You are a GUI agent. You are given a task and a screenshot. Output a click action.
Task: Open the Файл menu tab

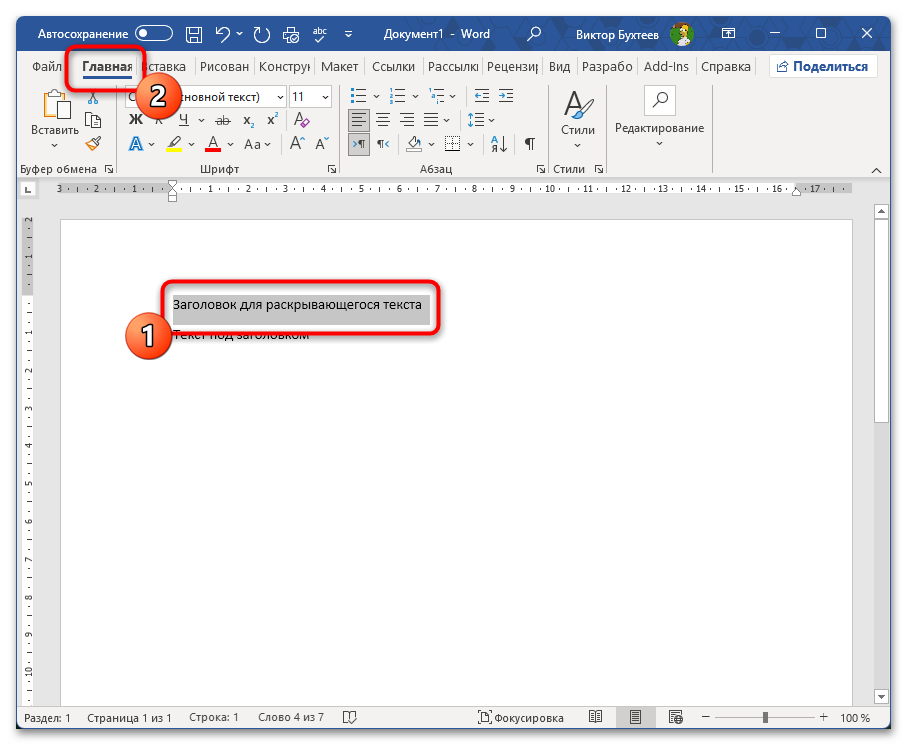pyautogui.click(x=47, y=67)
